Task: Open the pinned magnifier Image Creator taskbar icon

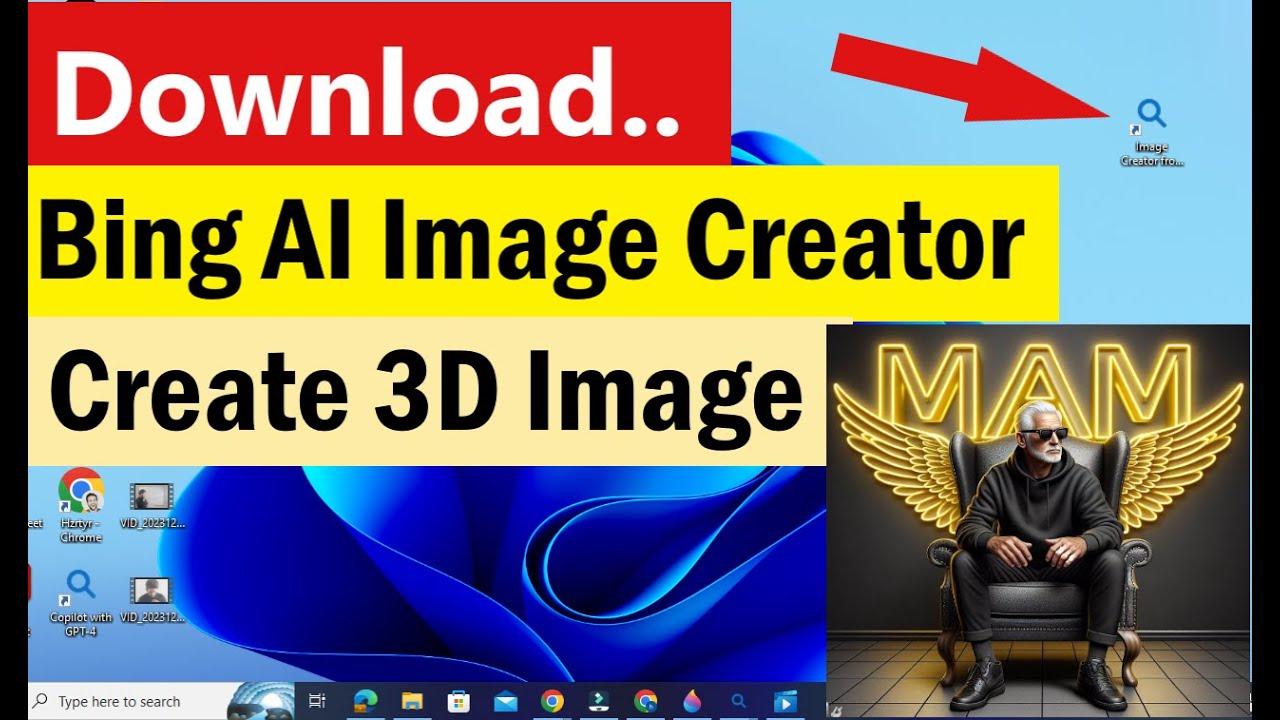Action: point(739,701)
